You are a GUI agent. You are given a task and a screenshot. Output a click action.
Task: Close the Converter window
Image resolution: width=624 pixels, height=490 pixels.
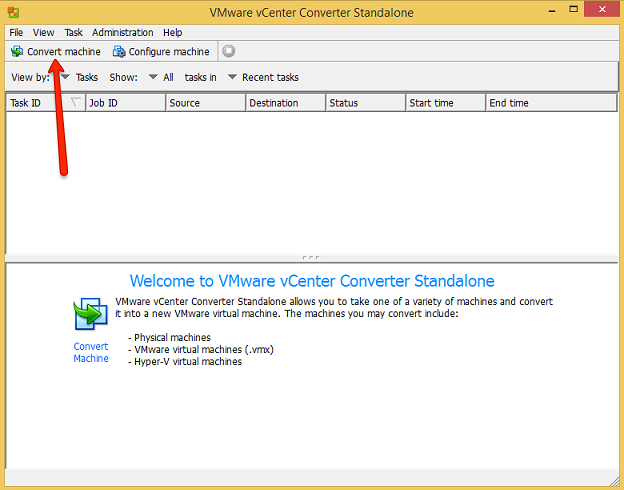pyautogui.click(x=602, y=10)
